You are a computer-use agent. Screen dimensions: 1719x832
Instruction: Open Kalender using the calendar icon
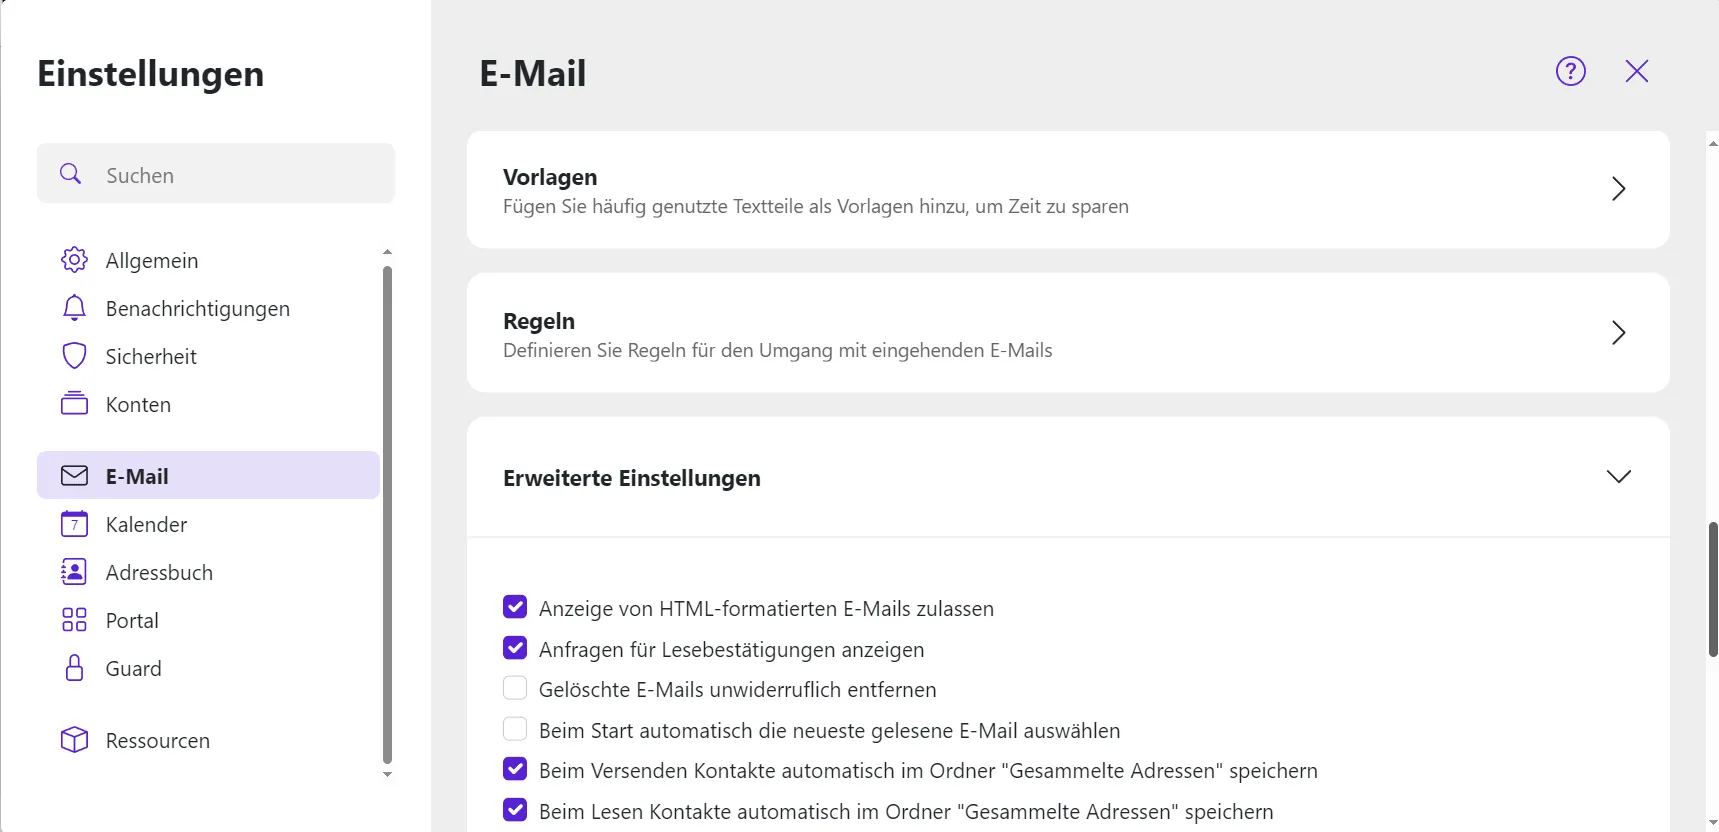click(73, 523)
